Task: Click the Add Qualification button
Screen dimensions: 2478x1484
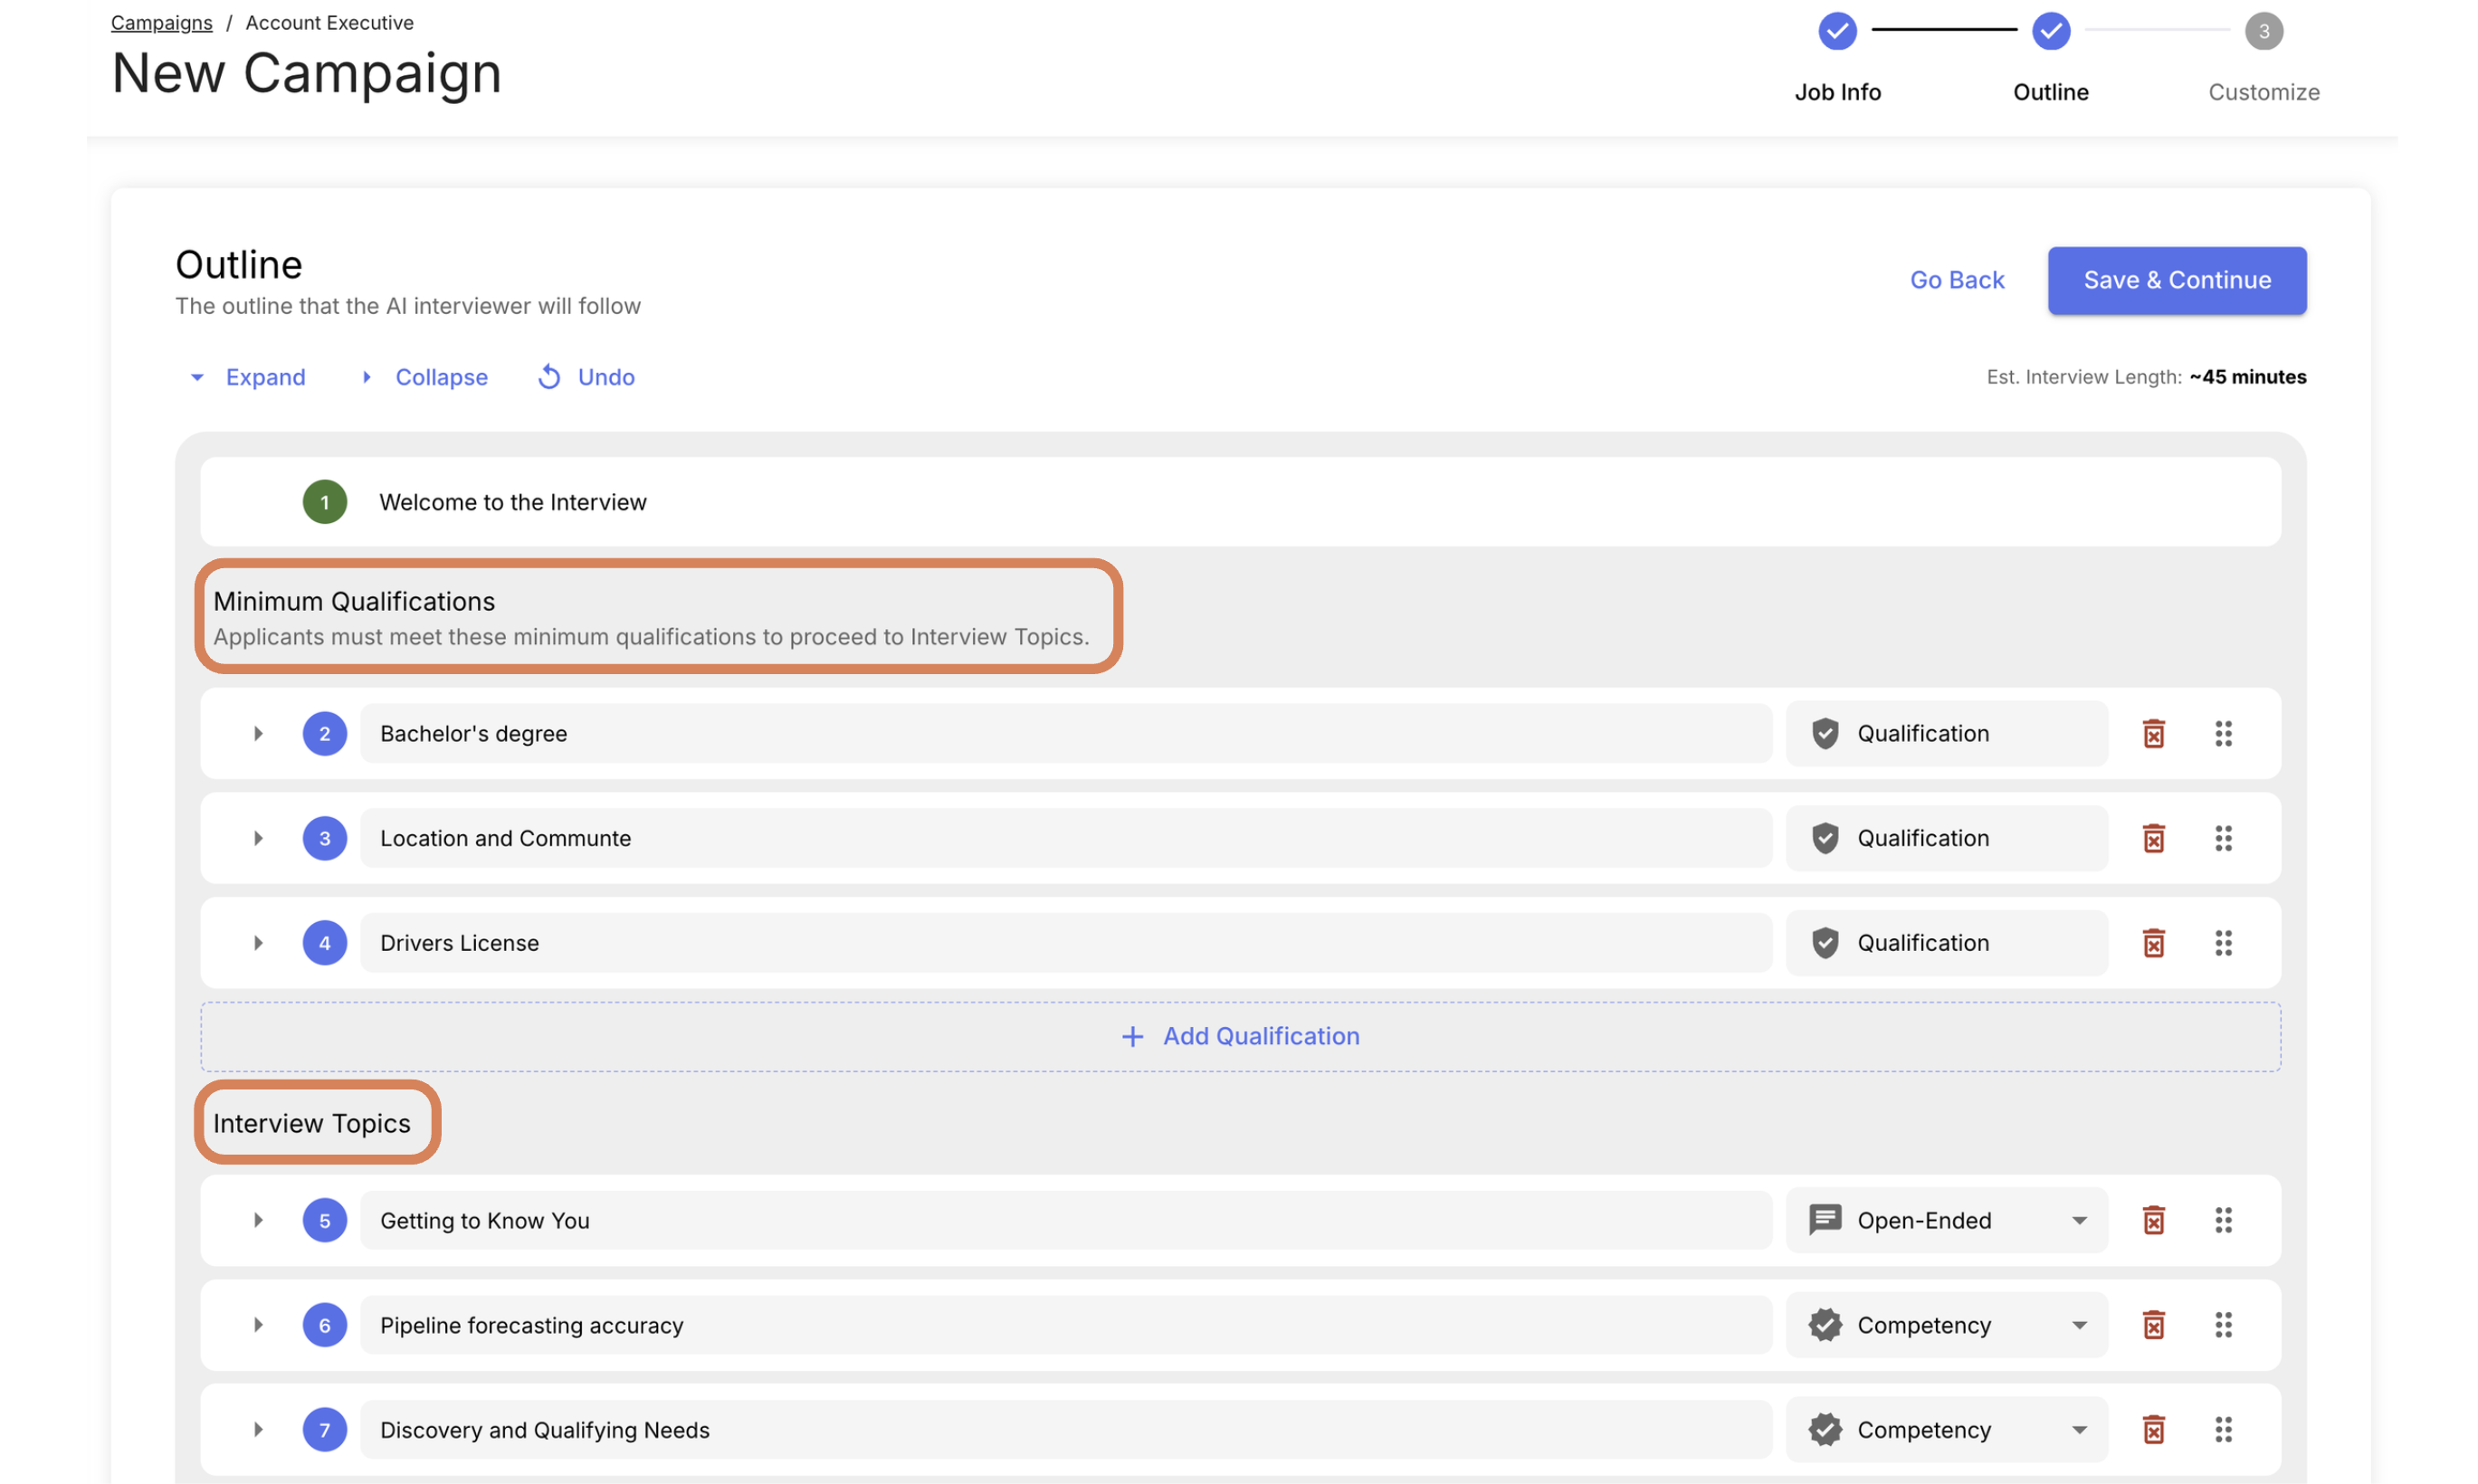Action: point(1239,1036)
